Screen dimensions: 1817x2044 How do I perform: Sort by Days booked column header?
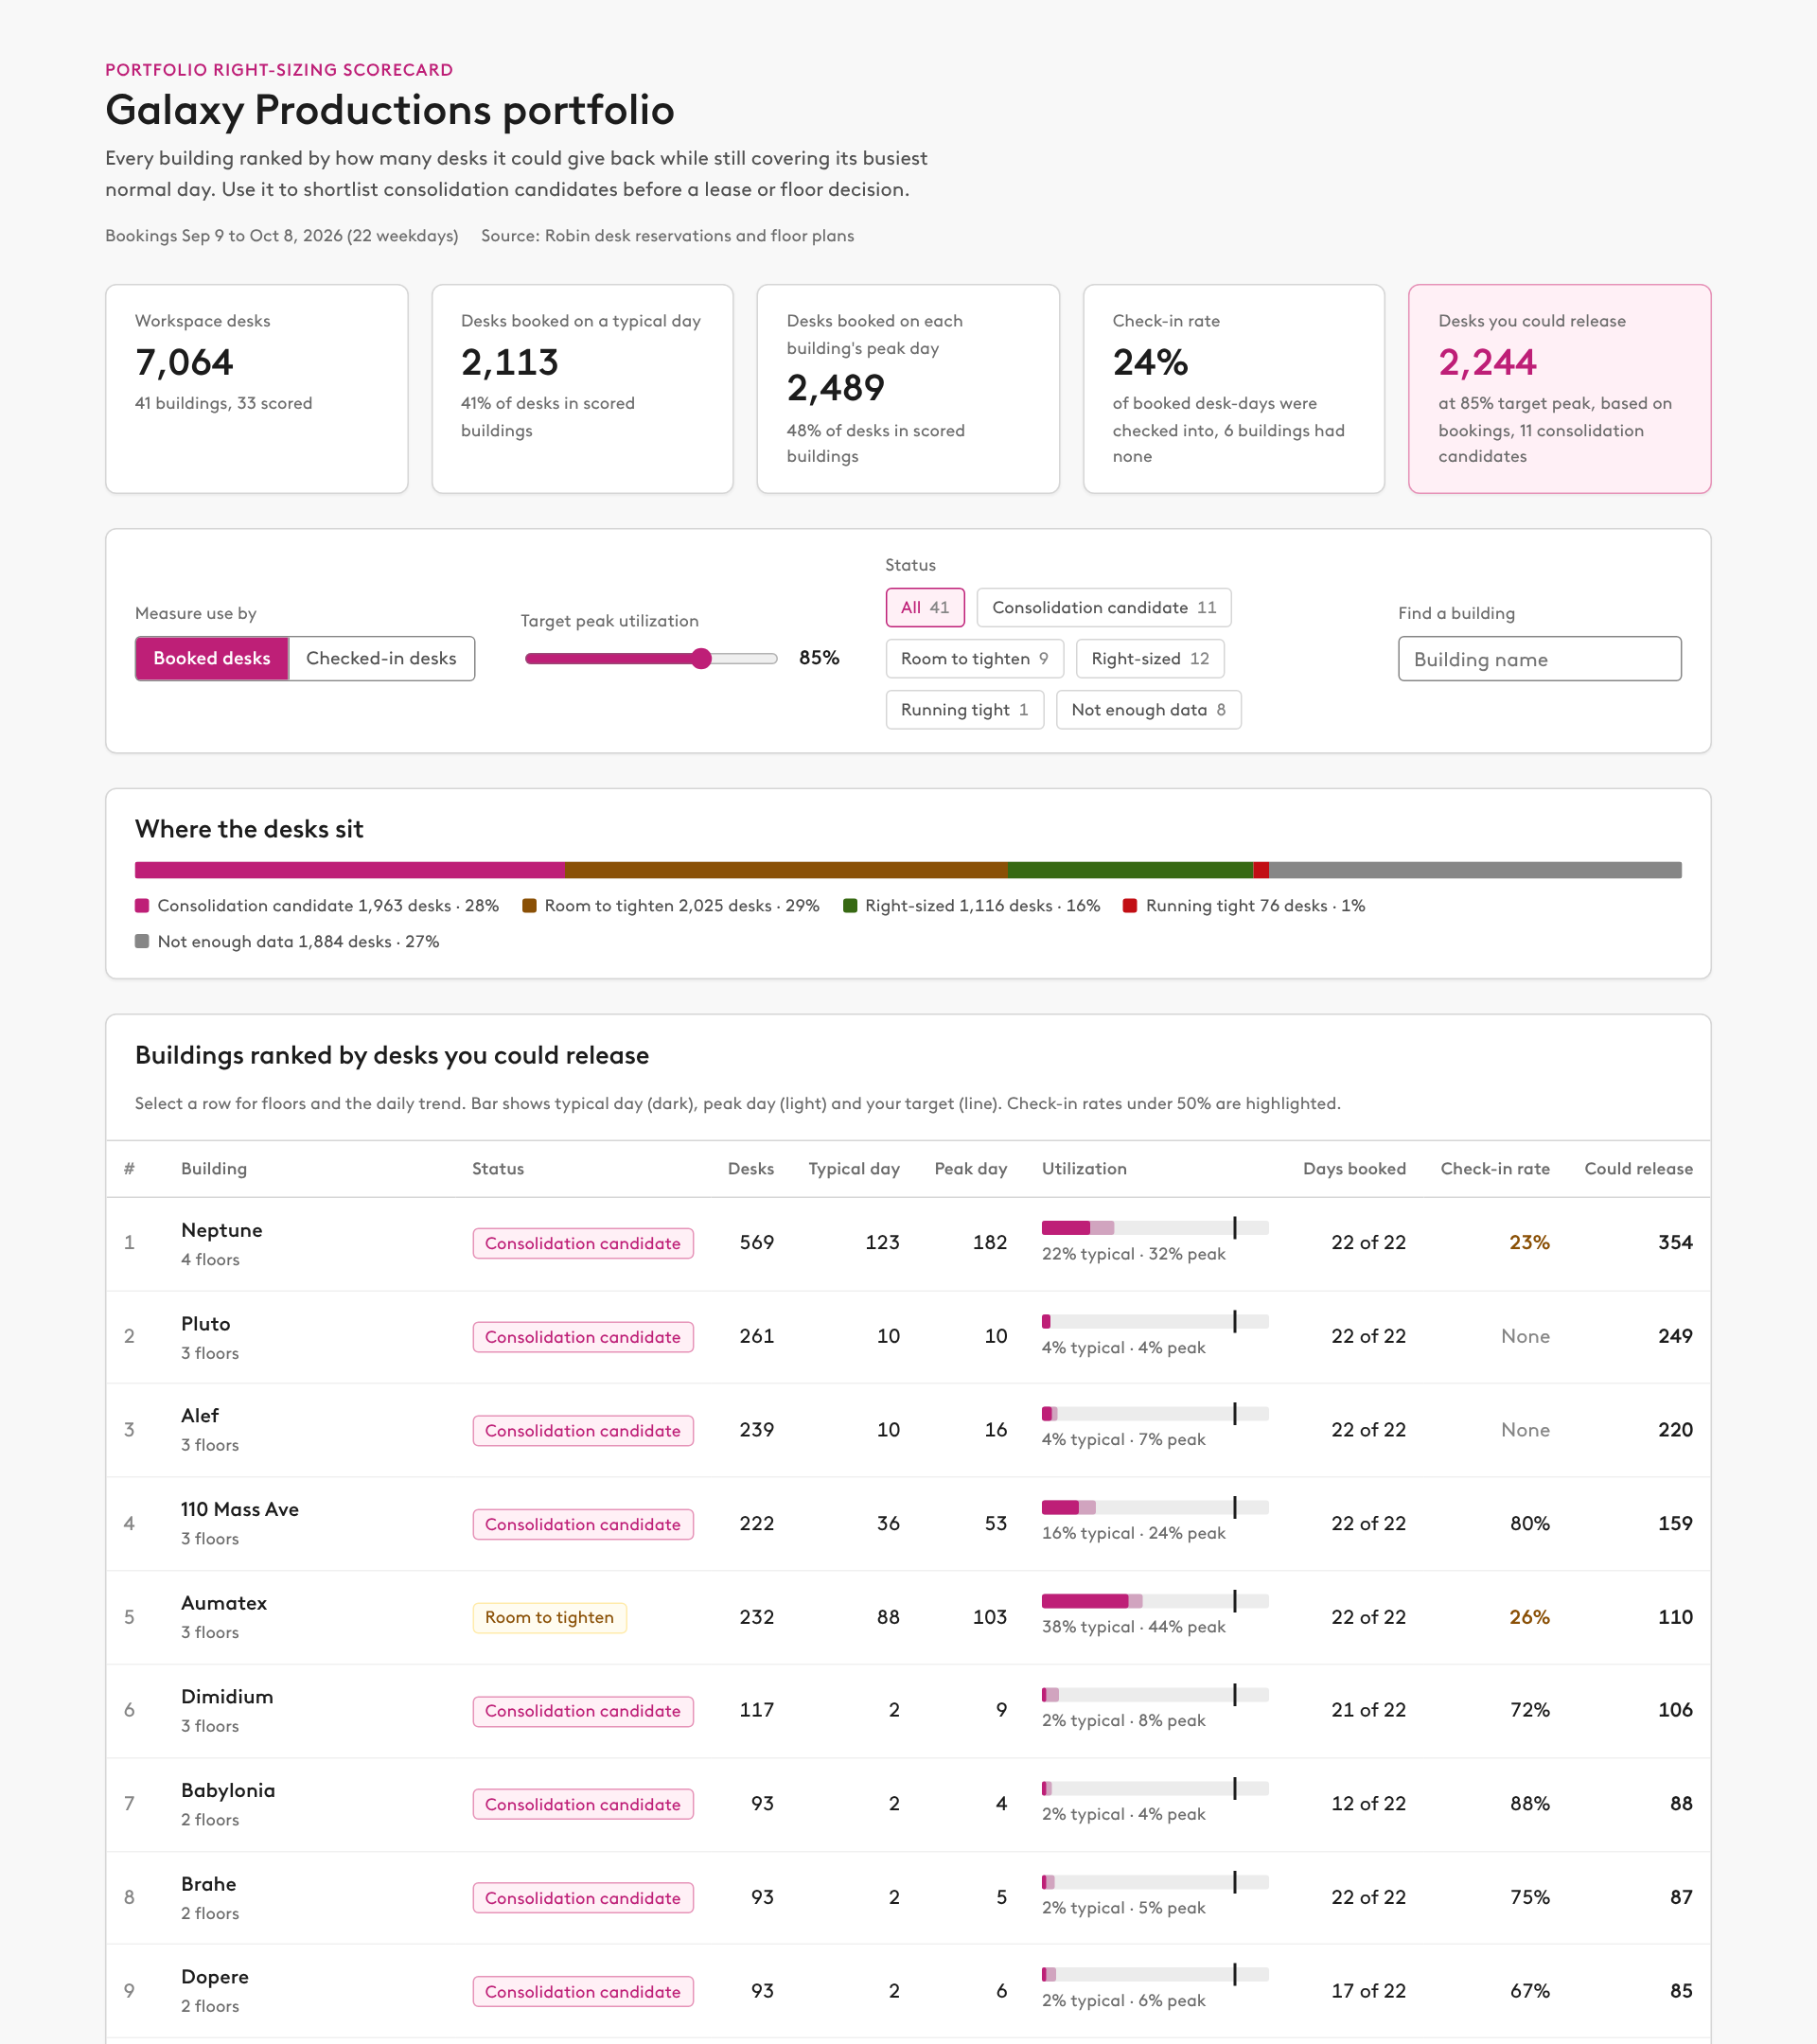coord(1354,1168)
